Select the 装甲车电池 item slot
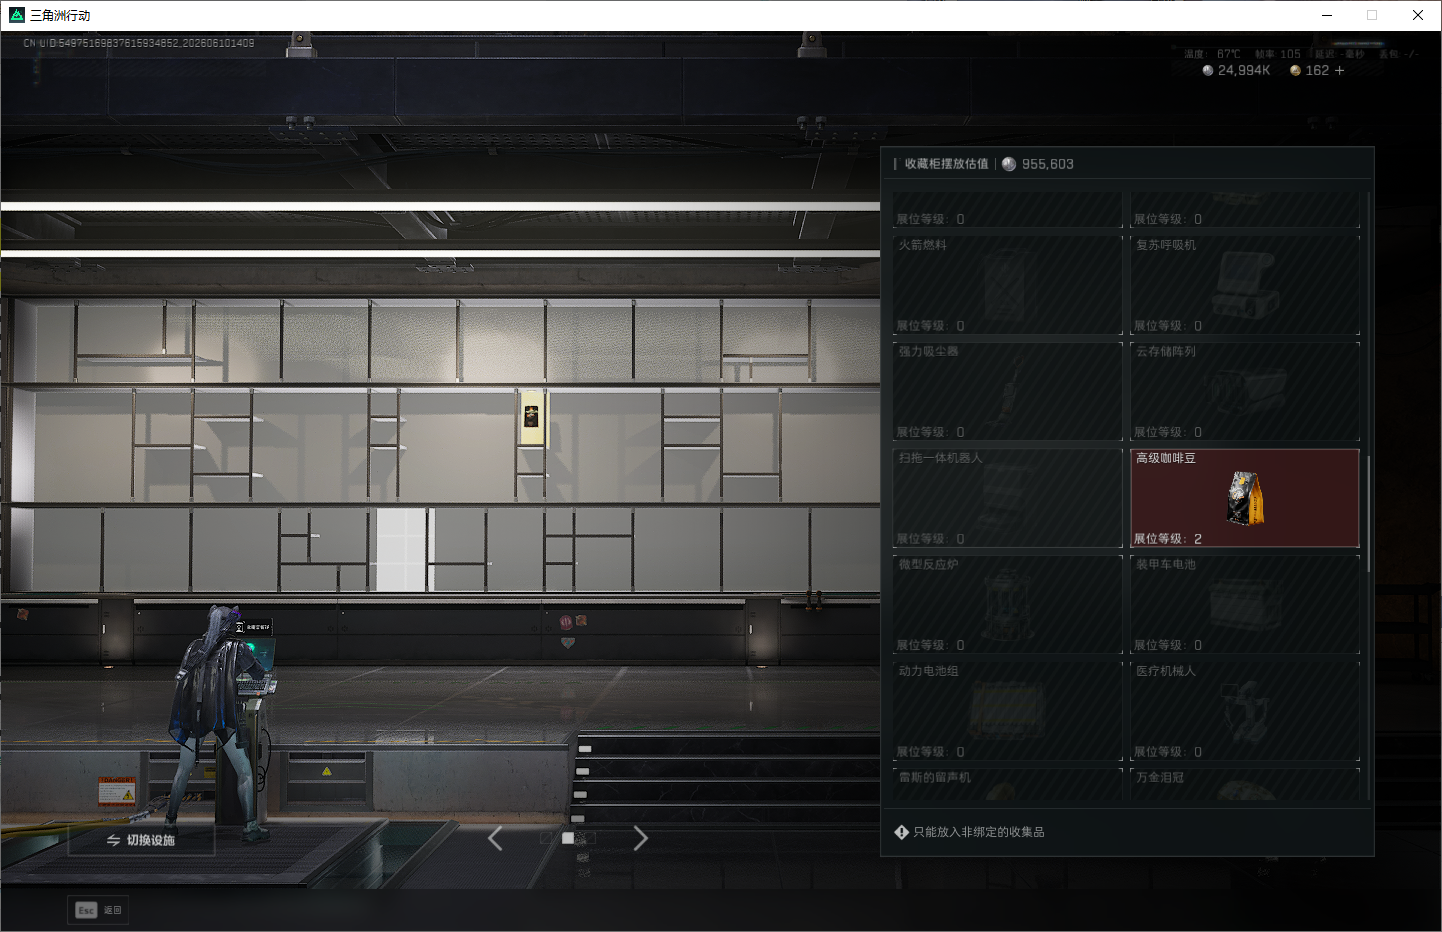This screenshot has width=1442, height=932. coord(1245,604)
